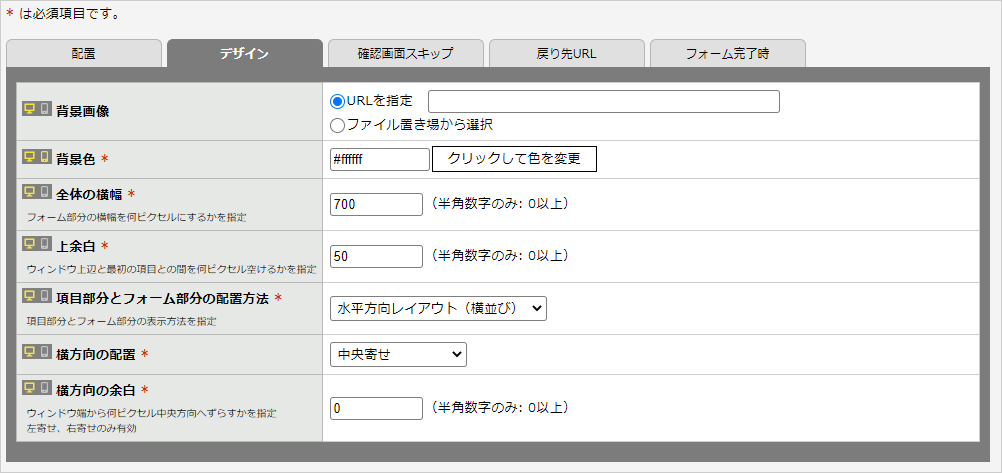Switch to the 配置 tab
The height and width of the screenshot is (473, 1002).
click(84, 53)
